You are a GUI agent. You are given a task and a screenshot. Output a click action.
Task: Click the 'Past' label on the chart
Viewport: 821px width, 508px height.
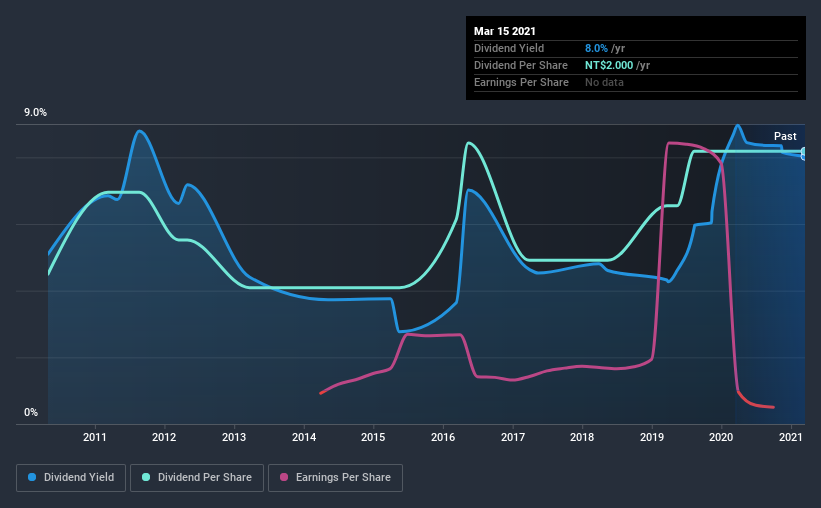click(785, 136)
